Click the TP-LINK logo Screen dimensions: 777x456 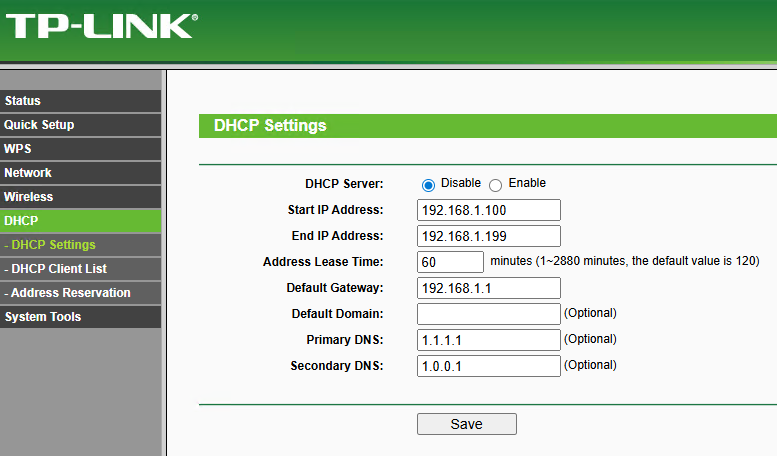(x=102, y=26)
